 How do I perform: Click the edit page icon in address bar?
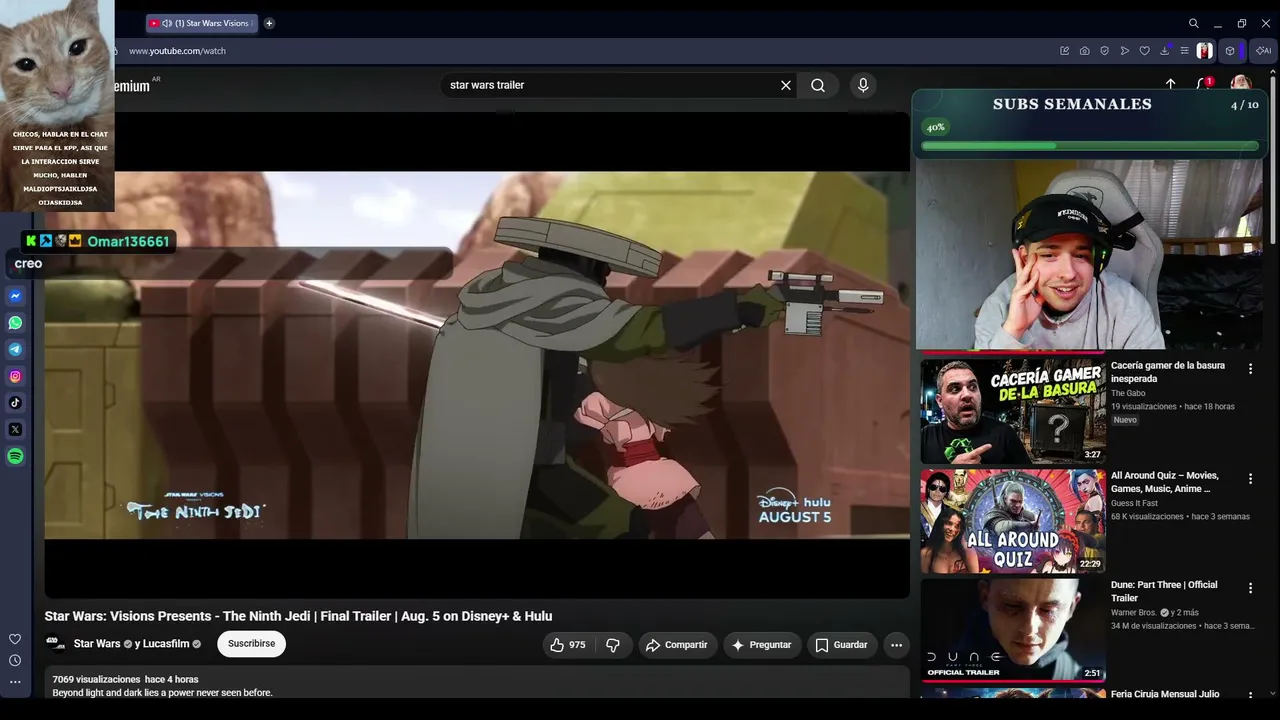(x=1064, y=51)
